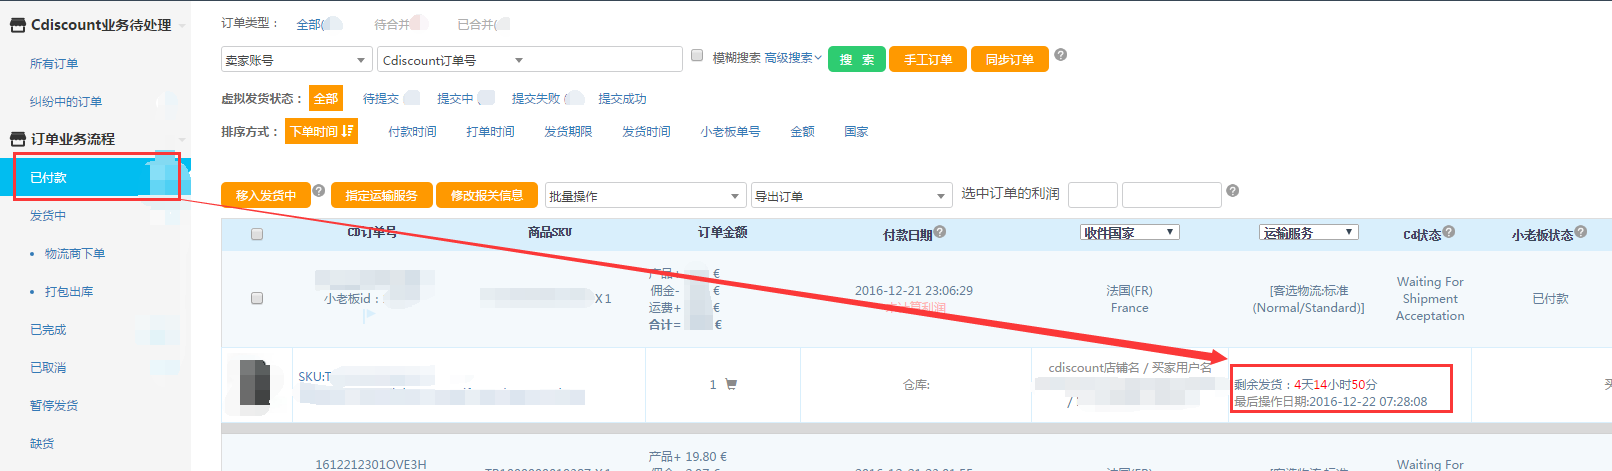Open 已完成 in the sidebar
This screenshot has width=1612, height=471.
(48, 329)
